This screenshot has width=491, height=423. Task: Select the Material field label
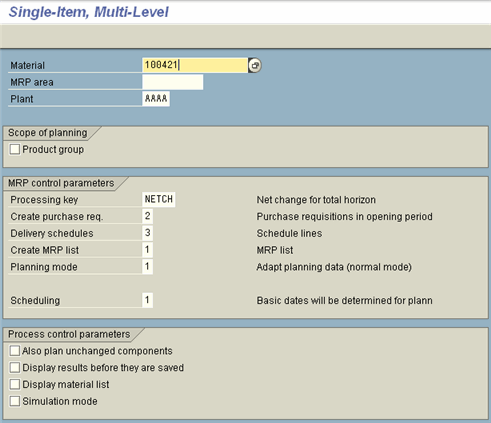(x=28, y=65)
